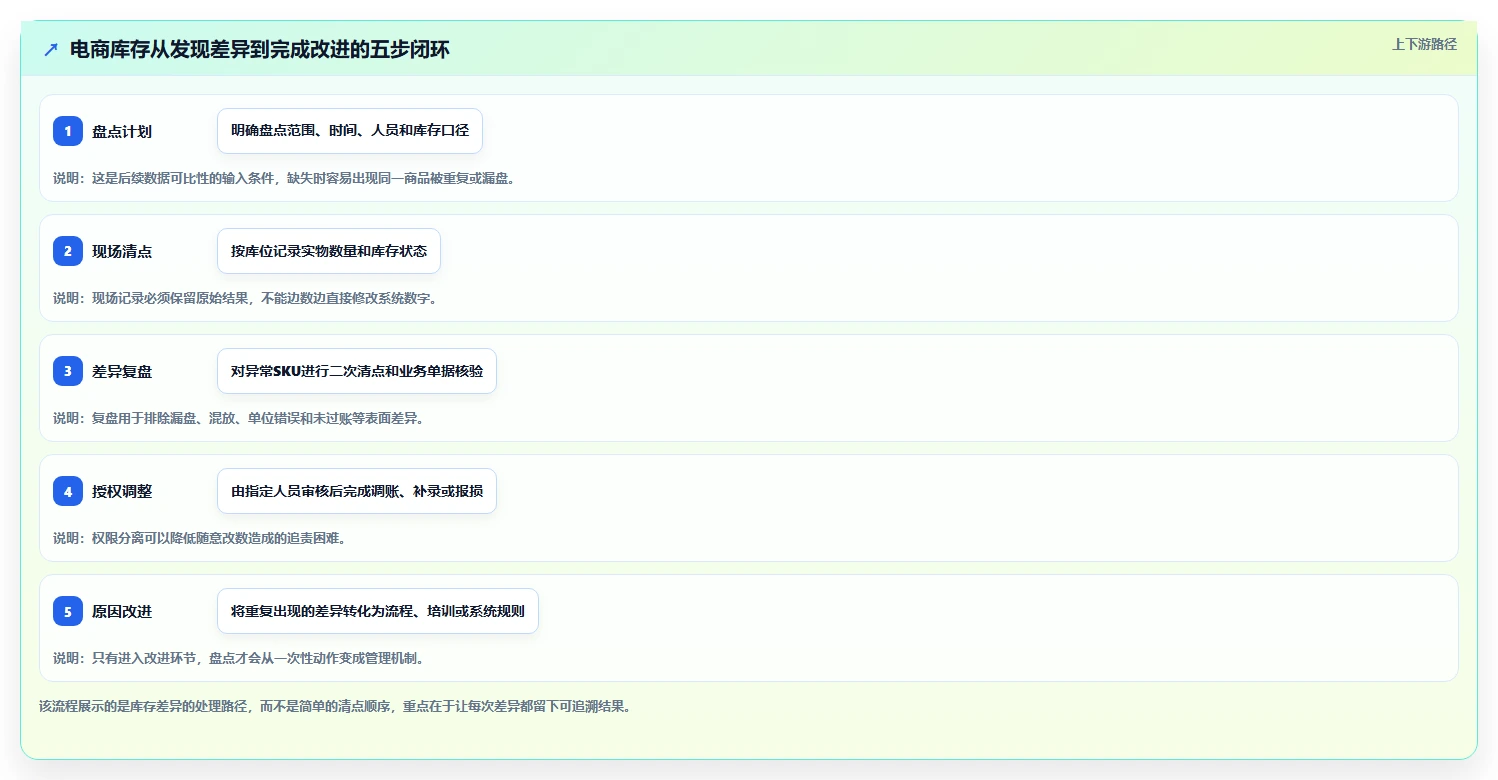Click step number badge 1
The image size is (1498, 780).
tap(68, 131)
